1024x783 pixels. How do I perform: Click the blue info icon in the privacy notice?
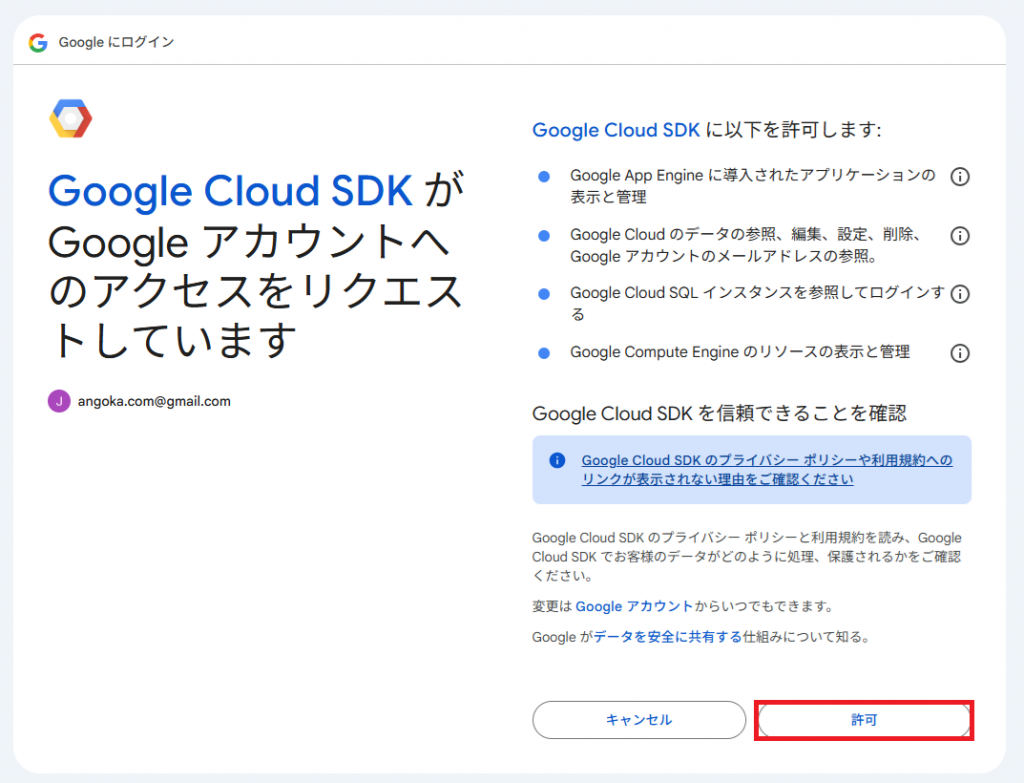click(558, 461)
